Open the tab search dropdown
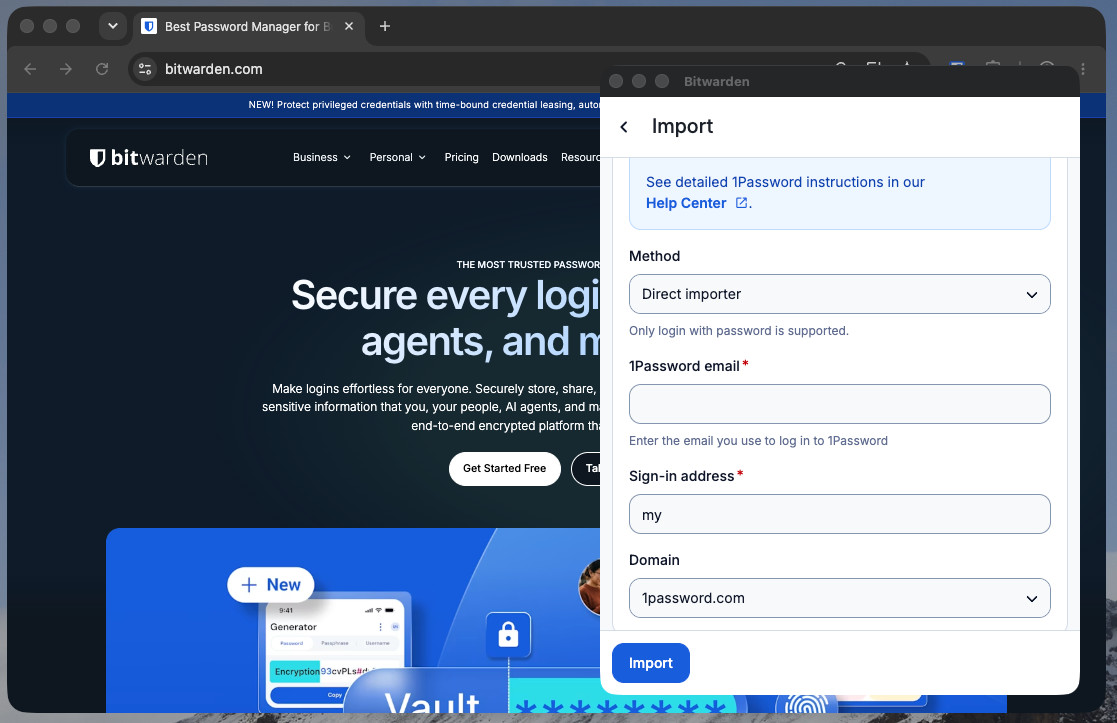The height and width of the screenshot is (723, 1117). pos(113,26)
